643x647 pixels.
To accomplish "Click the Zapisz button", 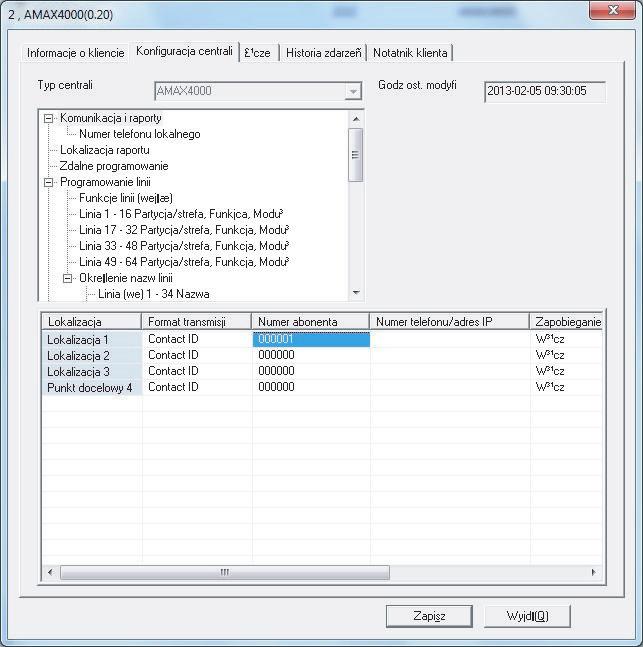I will click(429, 616).
